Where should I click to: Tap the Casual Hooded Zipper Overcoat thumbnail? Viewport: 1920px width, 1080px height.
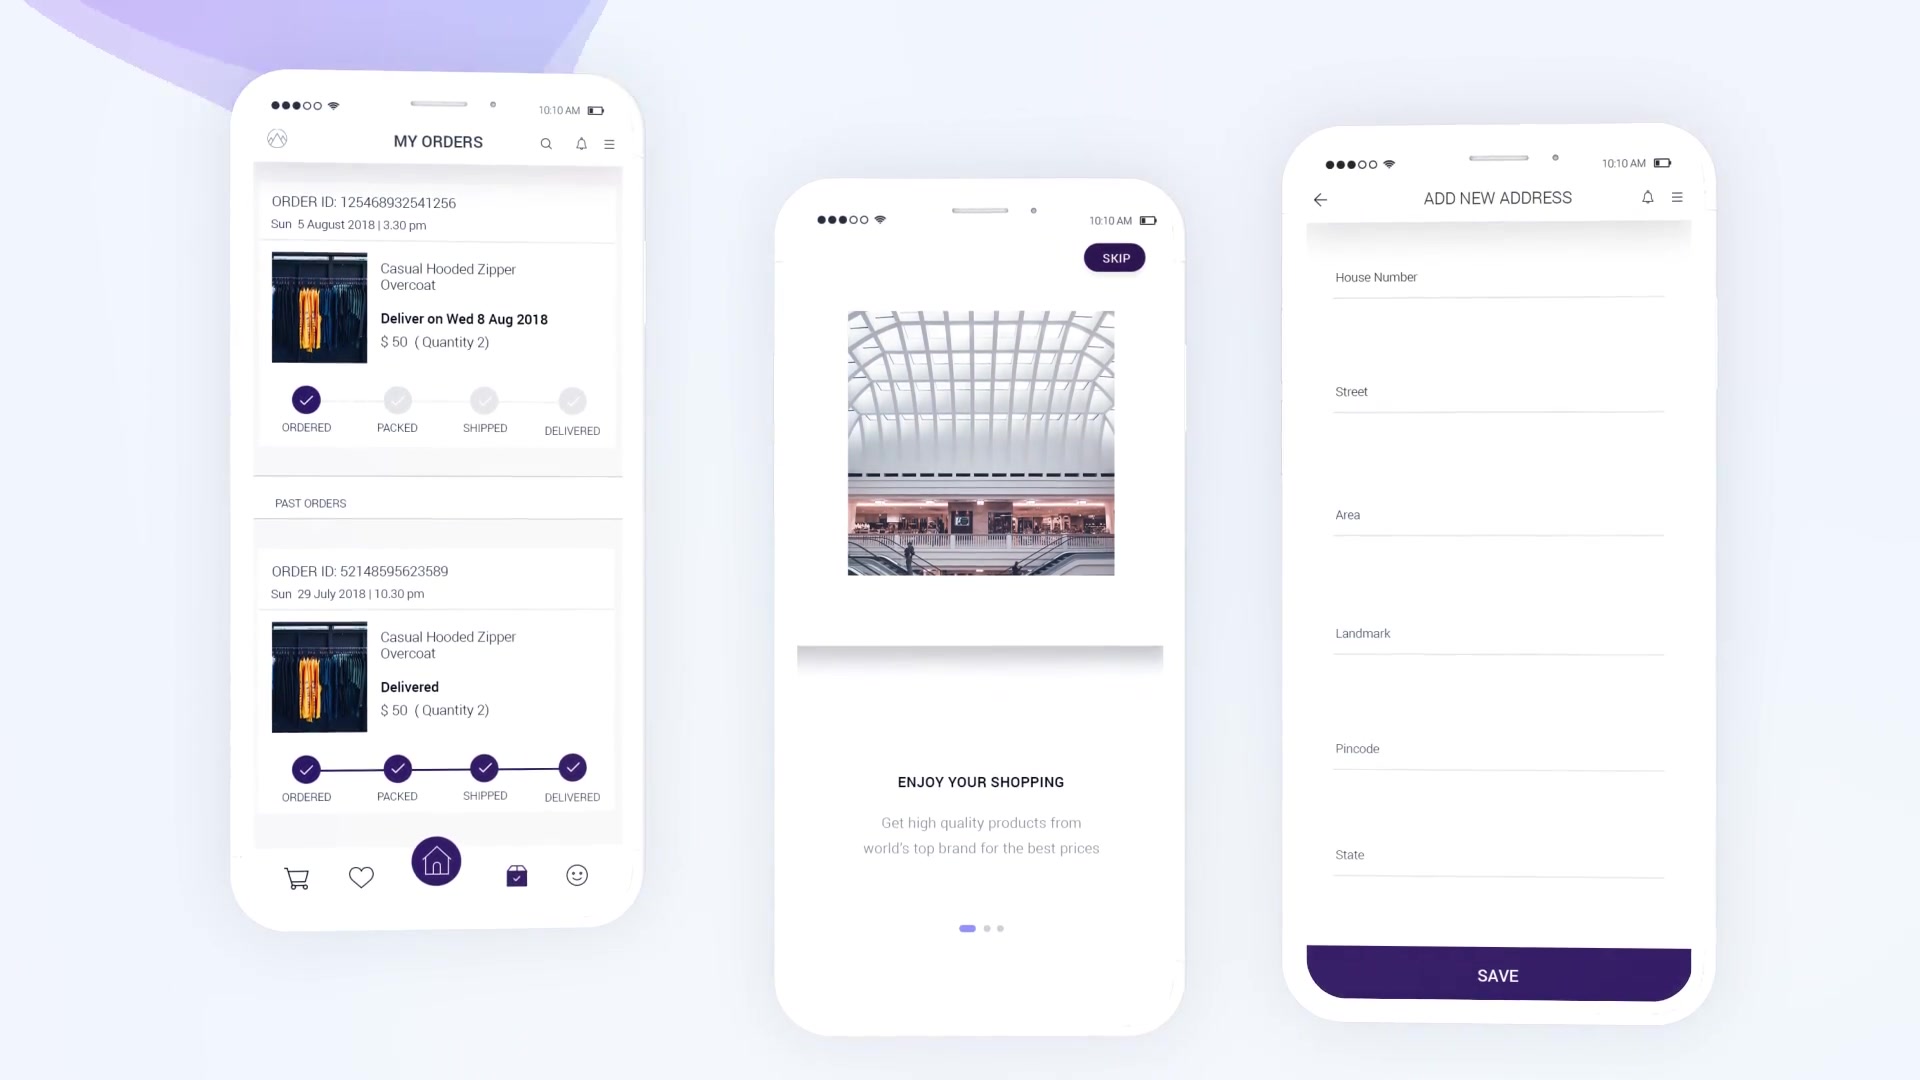[x=318, y=307]
